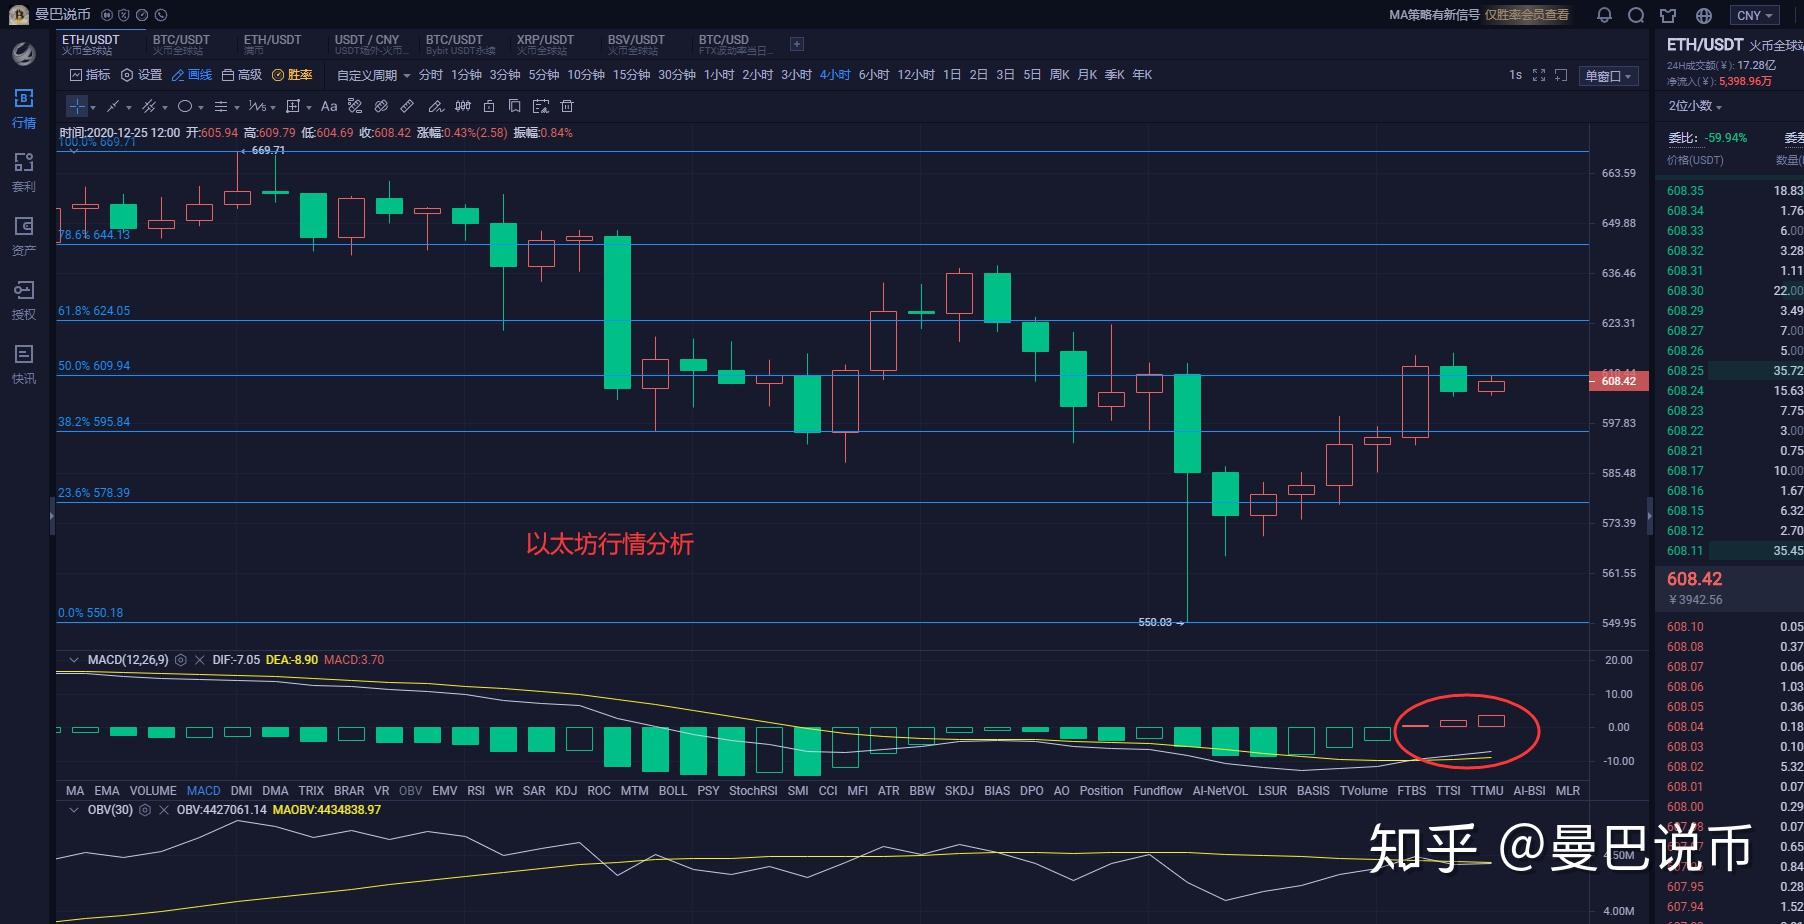Image resolution: width=1804 pixels, height=924 pixels.
Task: Select the 4小时 timeframe
Action: click(x=835, y=75)
